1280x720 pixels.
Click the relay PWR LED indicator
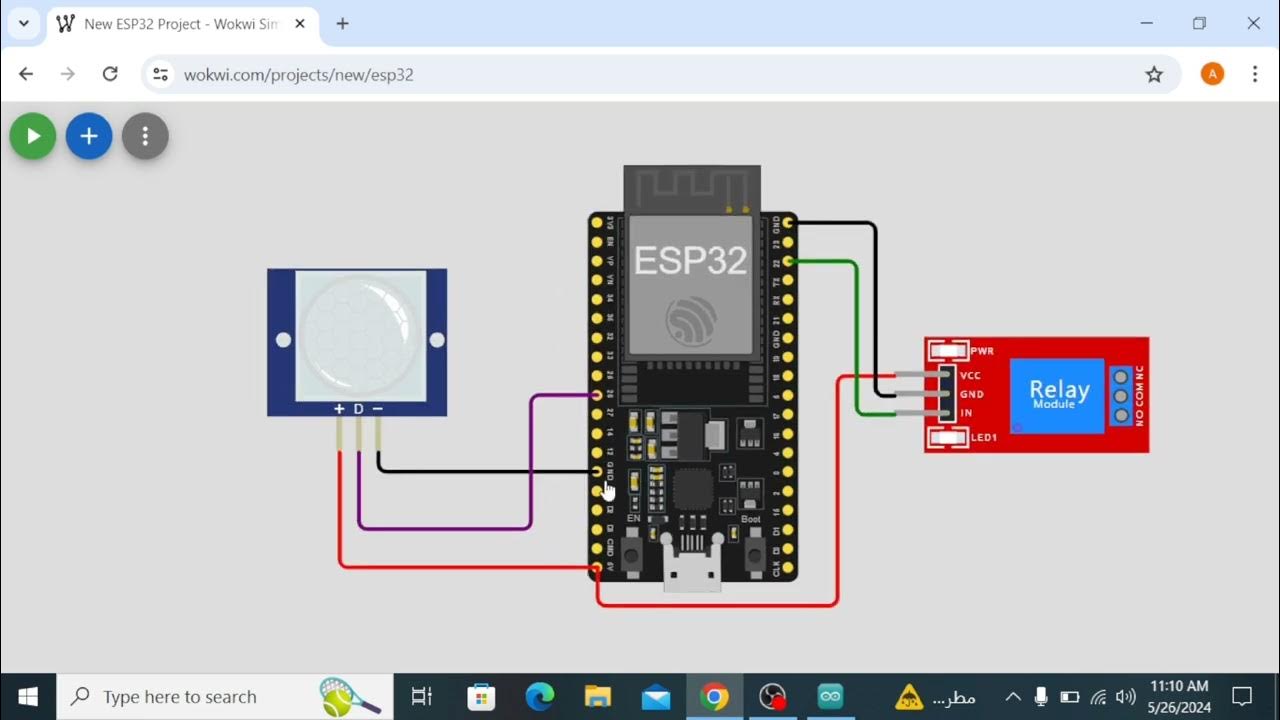coord(948,351)
